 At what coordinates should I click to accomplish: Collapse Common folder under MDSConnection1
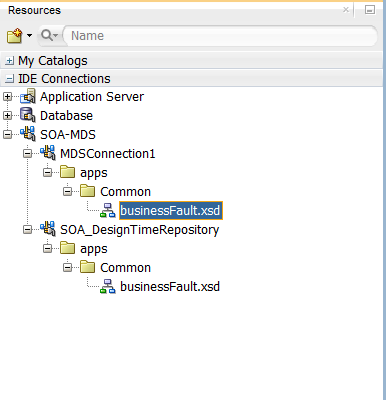(x=68, y=191)
